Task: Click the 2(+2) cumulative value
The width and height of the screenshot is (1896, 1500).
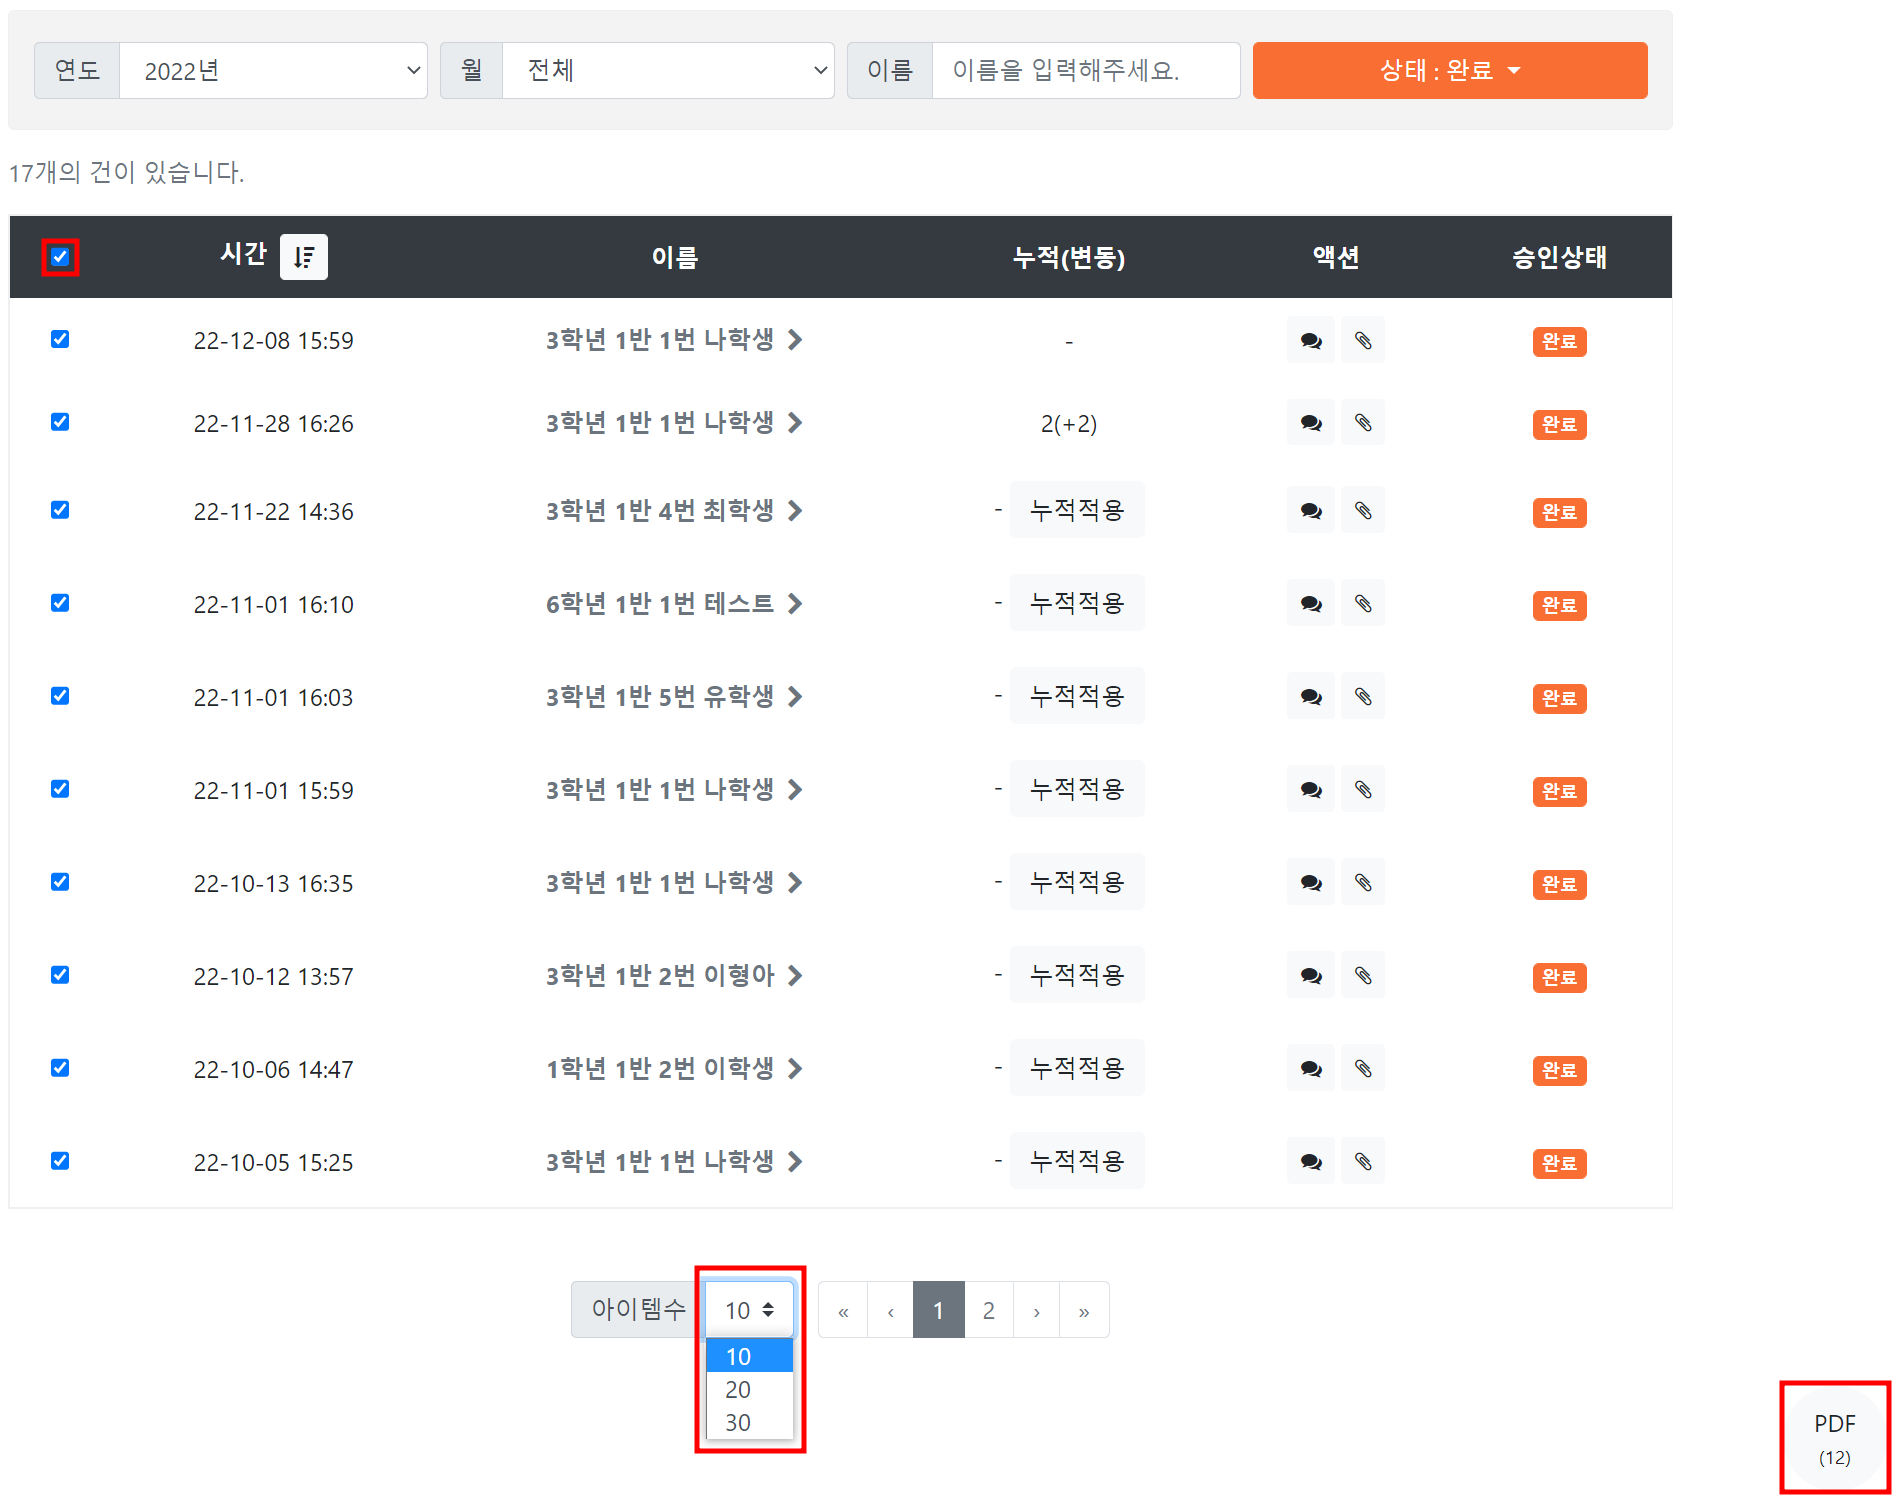Action: 1069,424
